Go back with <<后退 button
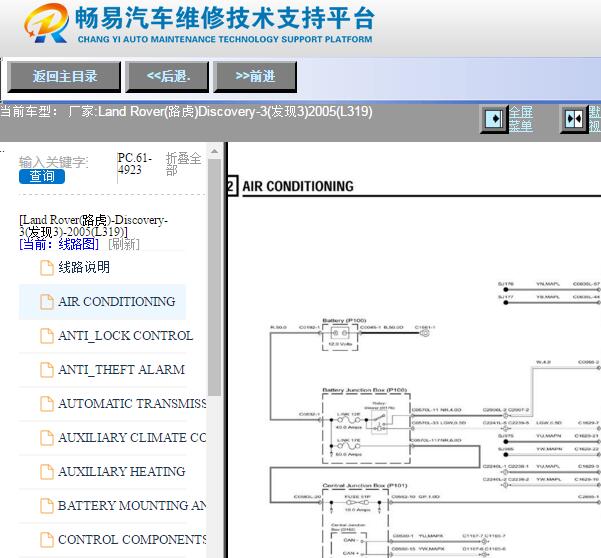Image resolution: width=601 pixels, height=558 pixels. pos(167,76)
